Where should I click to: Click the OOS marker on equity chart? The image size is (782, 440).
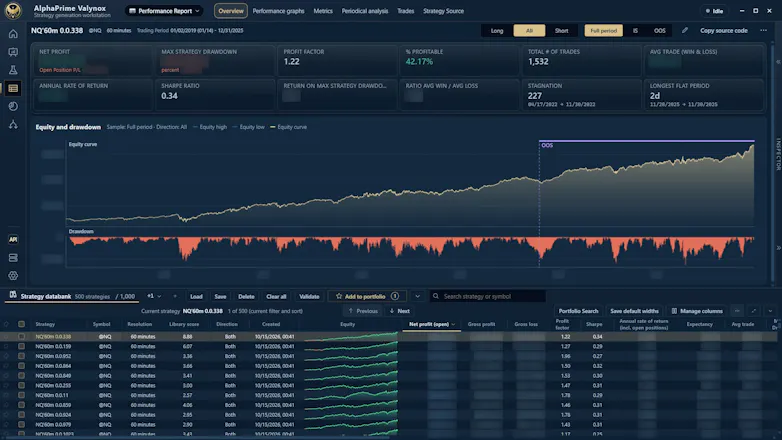click(x=547, y=145)
